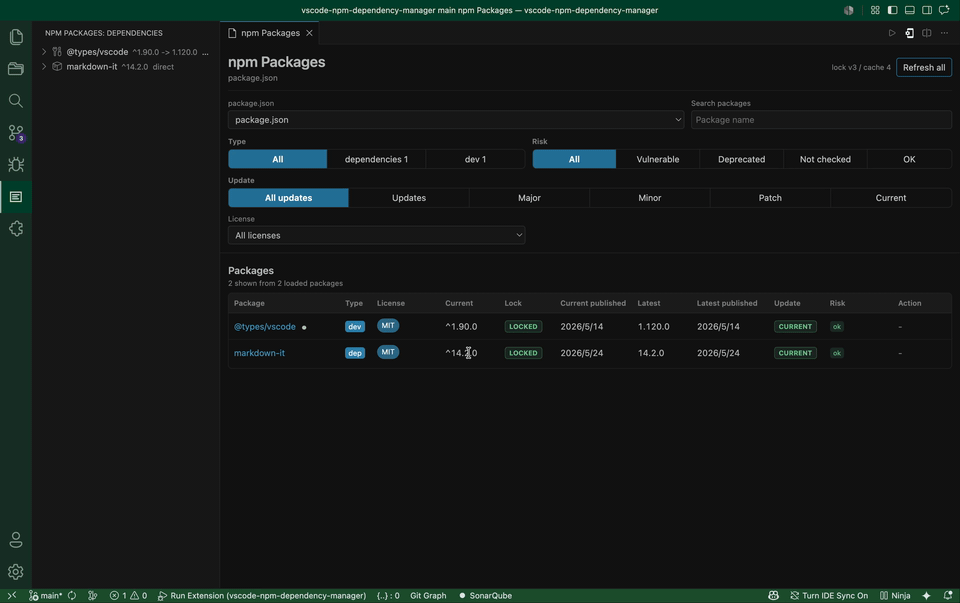Toggle the secondary sidebar layout icon

click(927, 10)
